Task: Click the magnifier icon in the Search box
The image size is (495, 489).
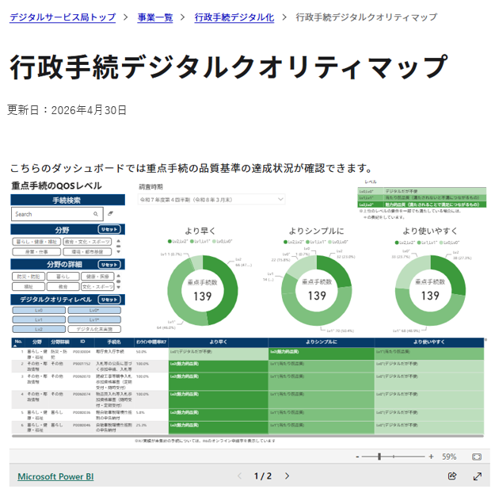Action: pyautogui.click(x=96, y=214)
